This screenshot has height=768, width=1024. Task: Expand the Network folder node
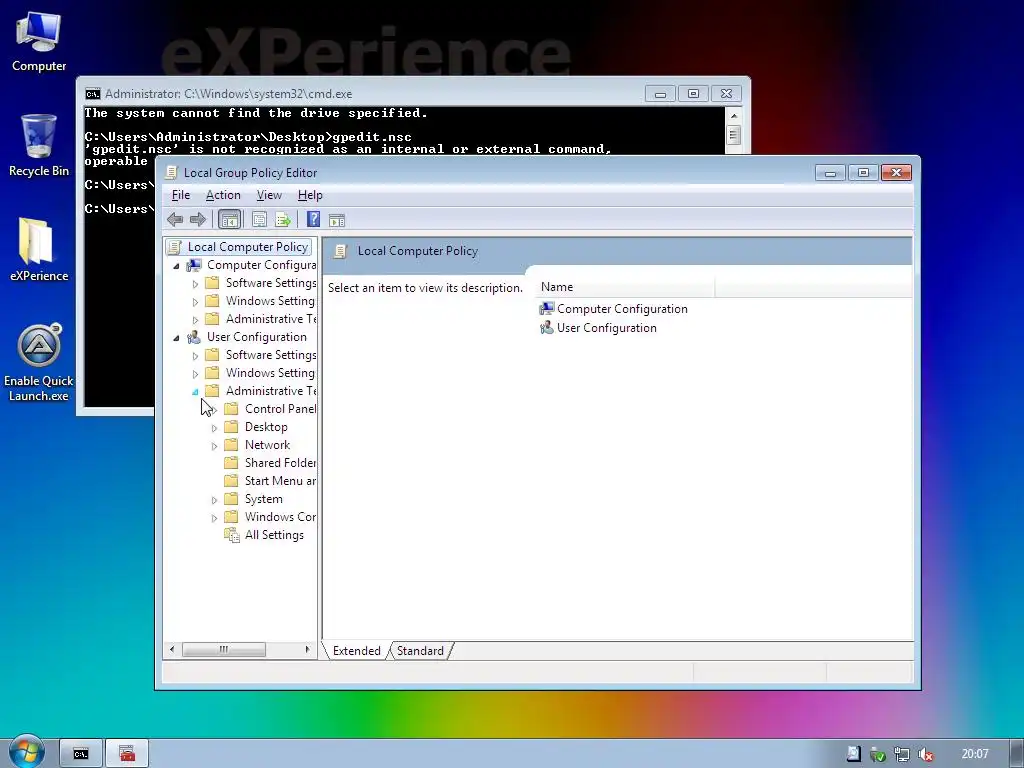pos(214,446)
